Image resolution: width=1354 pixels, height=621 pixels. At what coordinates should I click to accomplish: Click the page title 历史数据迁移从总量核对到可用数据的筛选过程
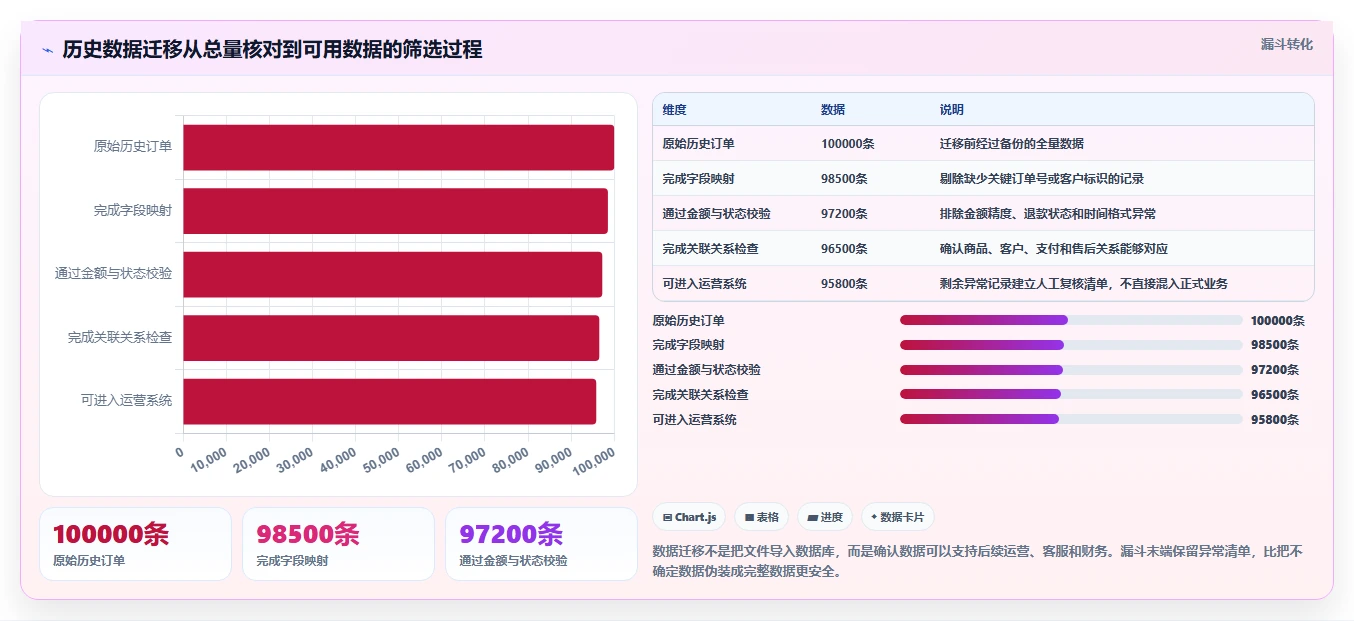pos(273,49)
